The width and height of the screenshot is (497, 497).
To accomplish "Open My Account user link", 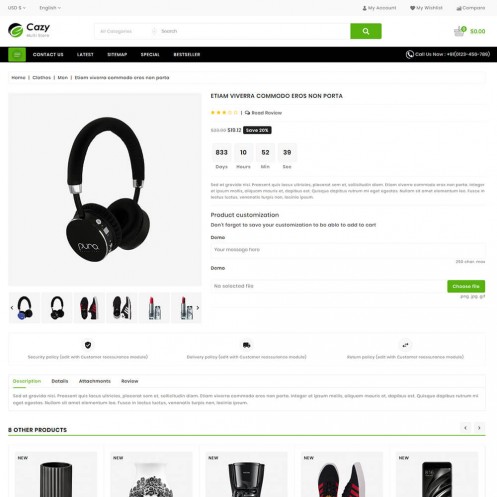I will 379,8.
